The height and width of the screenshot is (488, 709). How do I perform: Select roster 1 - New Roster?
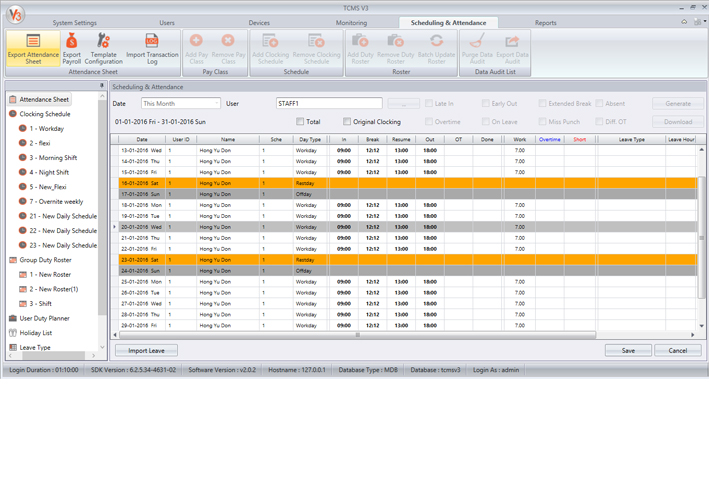coord(45,275)
